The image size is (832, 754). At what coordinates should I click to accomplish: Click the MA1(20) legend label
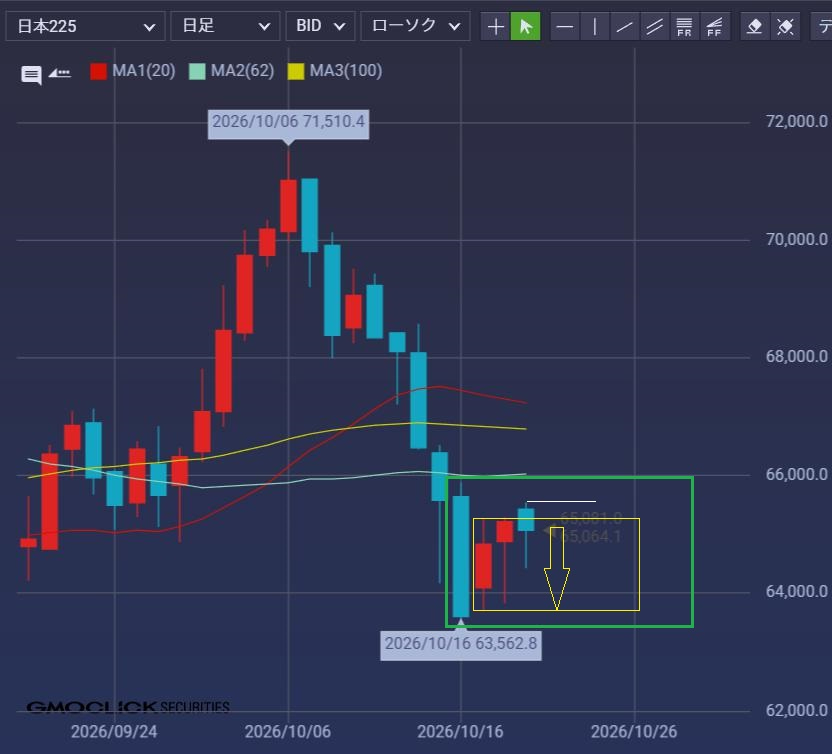[x=144, y=71]
